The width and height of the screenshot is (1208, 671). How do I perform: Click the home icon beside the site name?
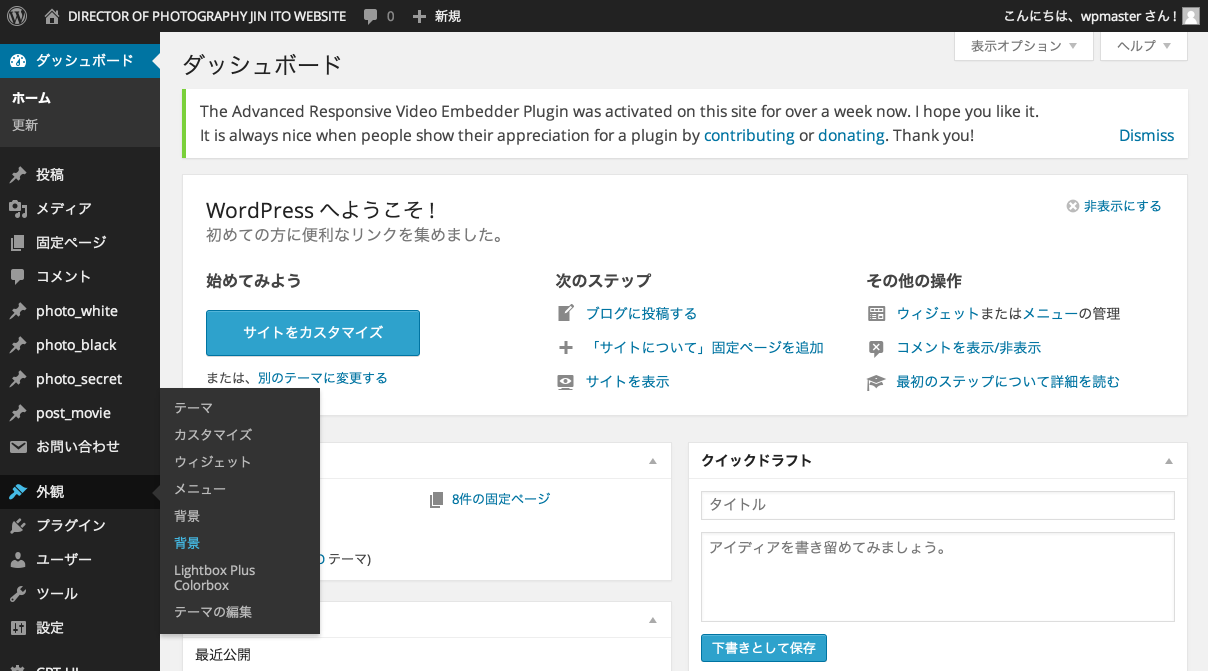pyautogui.click(x=52, y=16)
